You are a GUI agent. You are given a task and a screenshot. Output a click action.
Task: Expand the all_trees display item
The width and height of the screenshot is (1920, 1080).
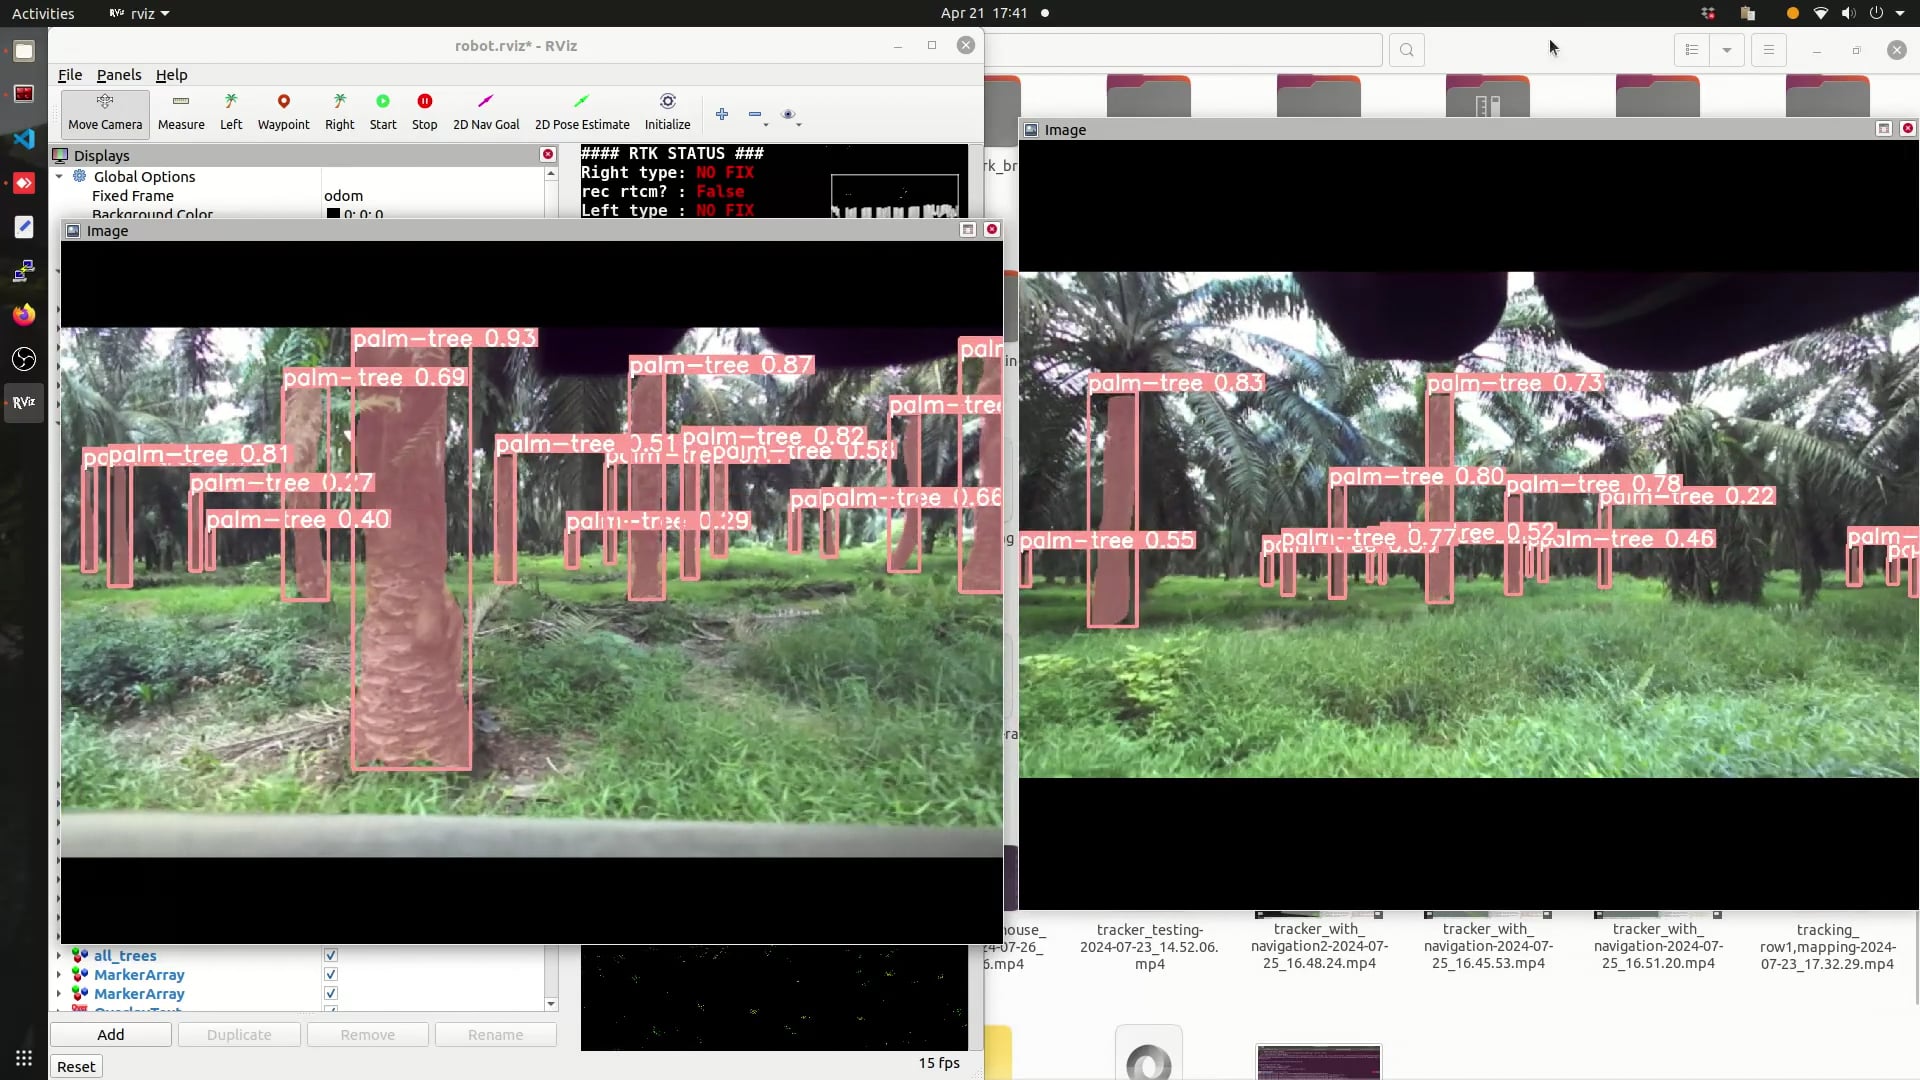point(58,955)
